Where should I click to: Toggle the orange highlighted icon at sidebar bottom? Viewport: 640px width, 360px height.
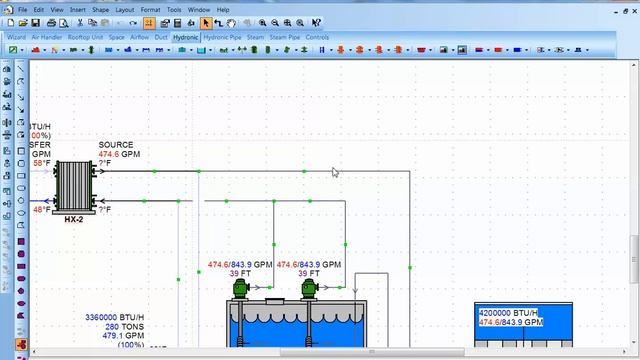[x=21, y=344]
